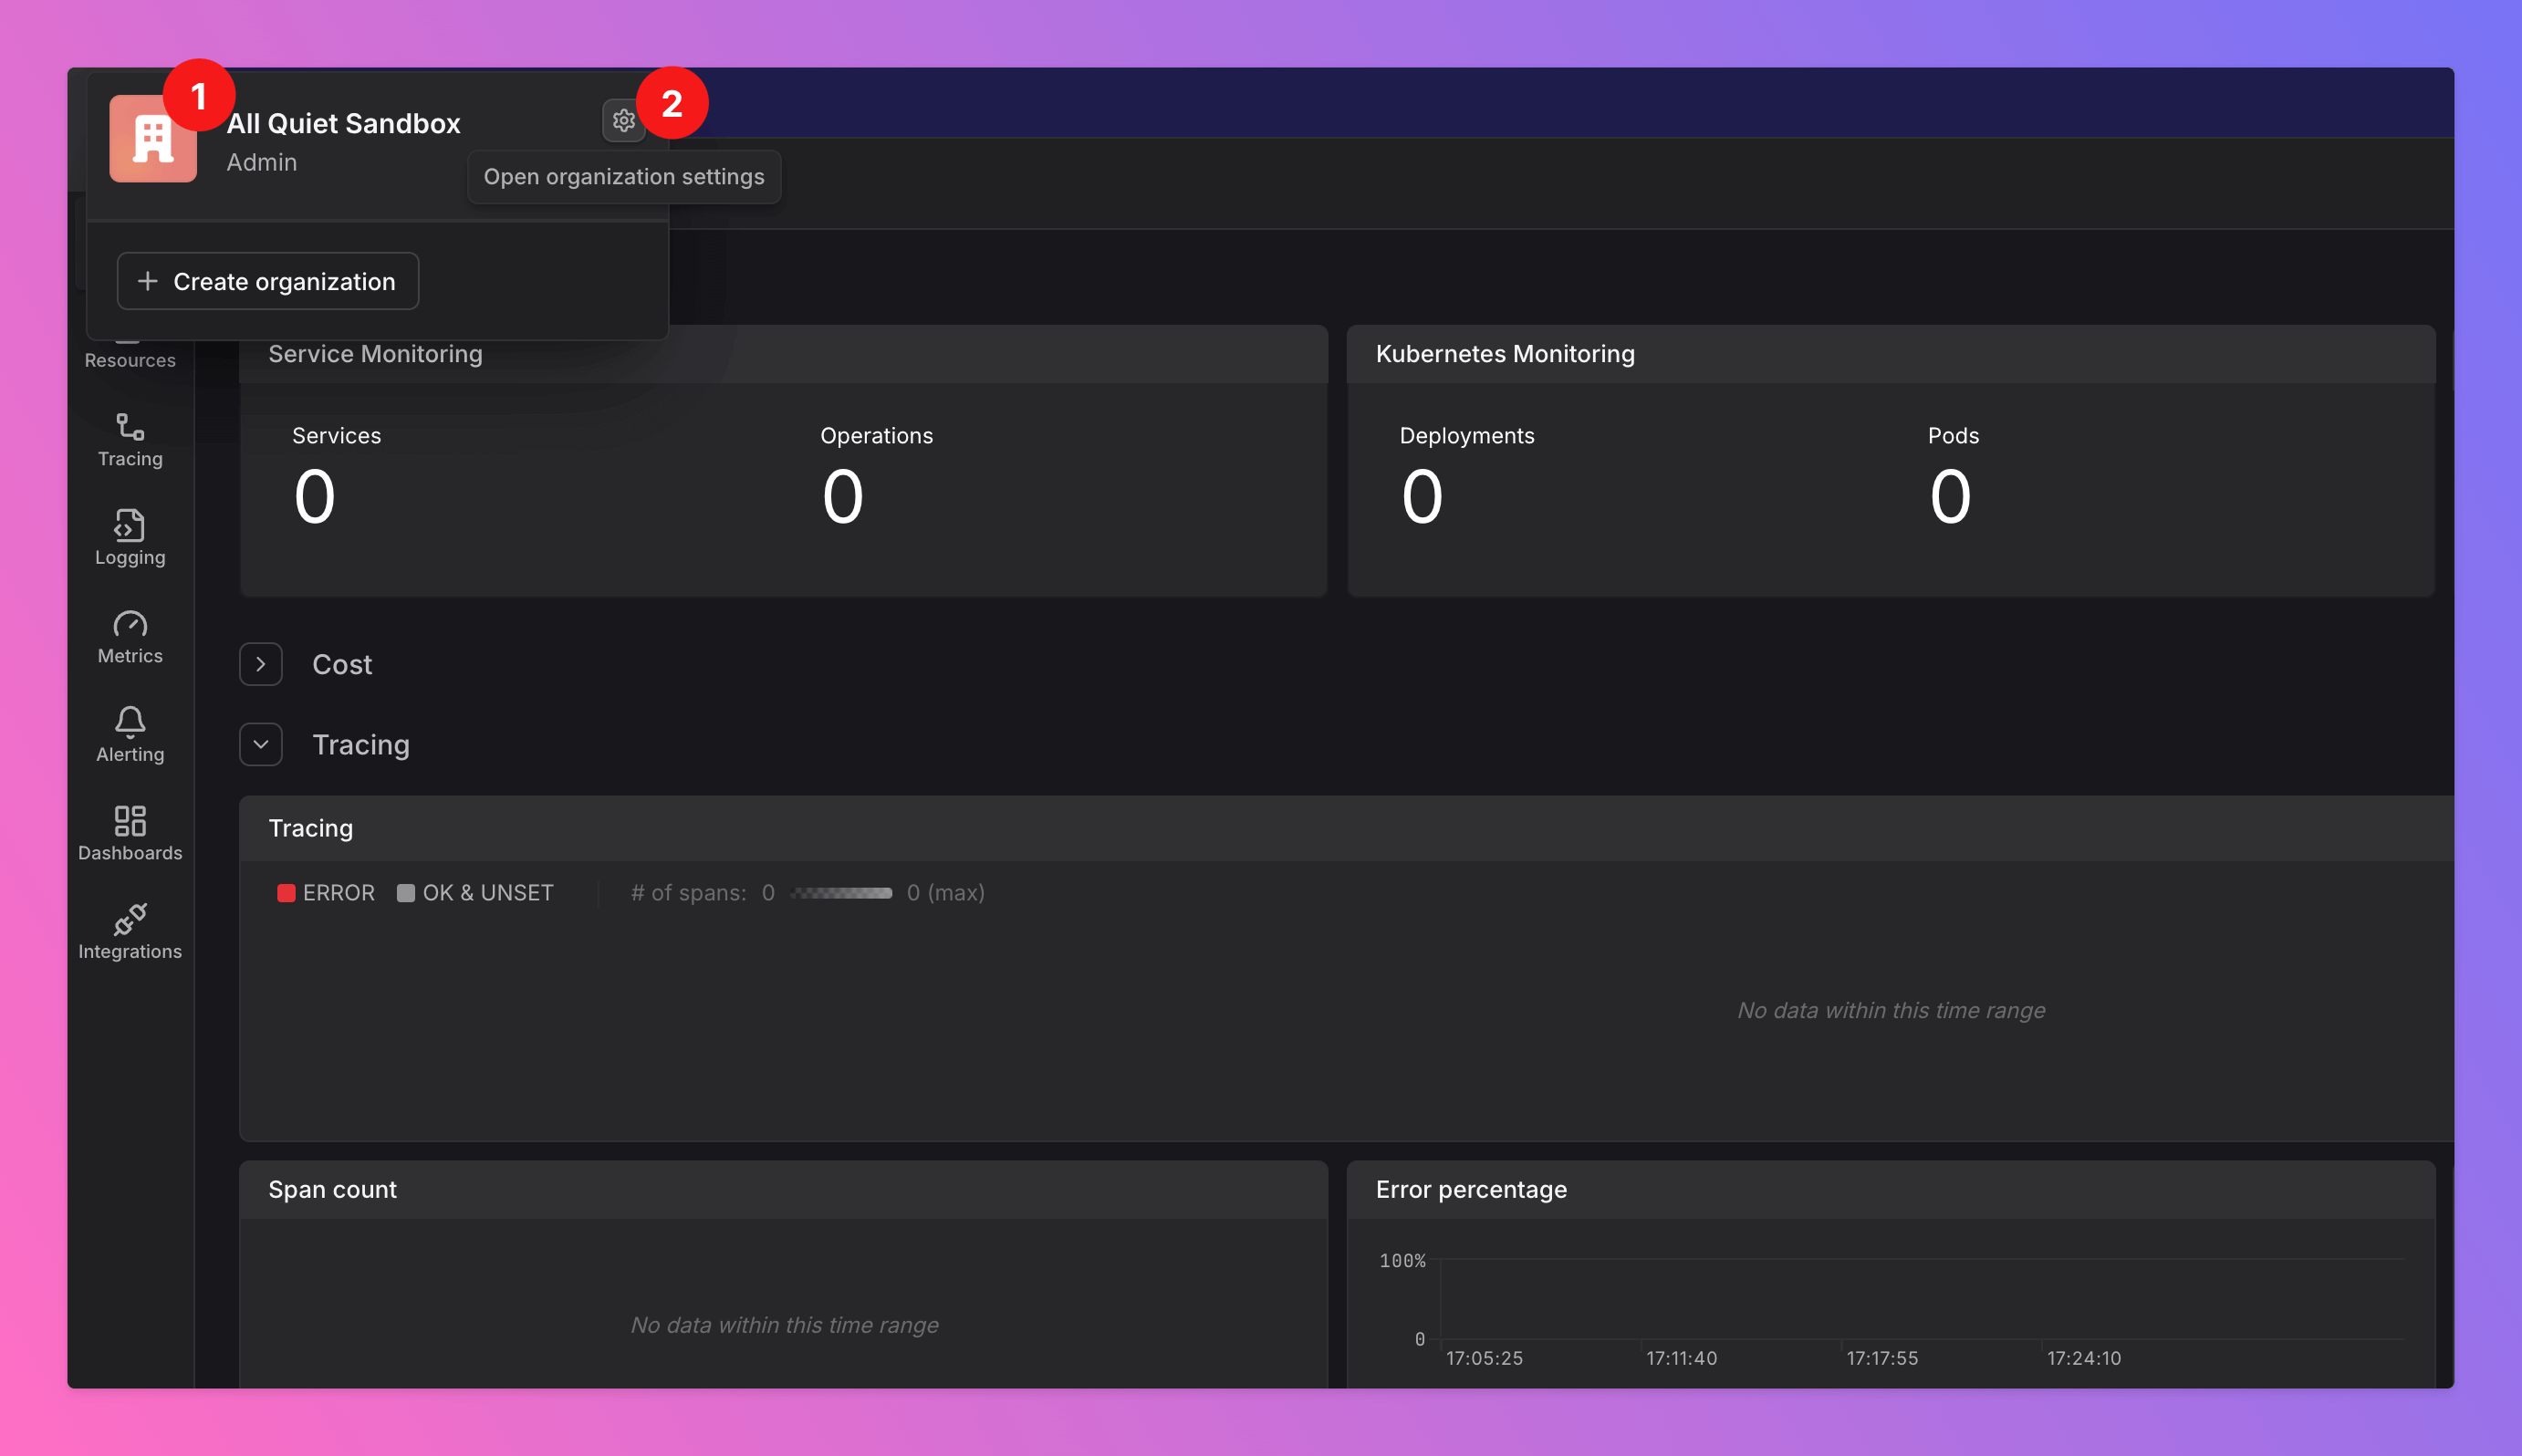Click the Deployments count value

tap(1422, 497)
